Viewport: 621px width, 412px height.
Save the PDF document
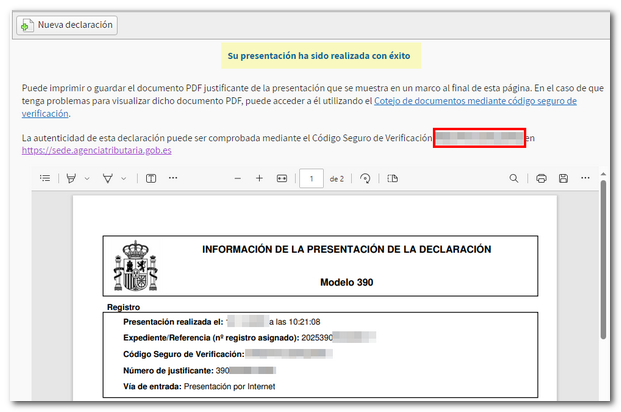pos(563,178)
